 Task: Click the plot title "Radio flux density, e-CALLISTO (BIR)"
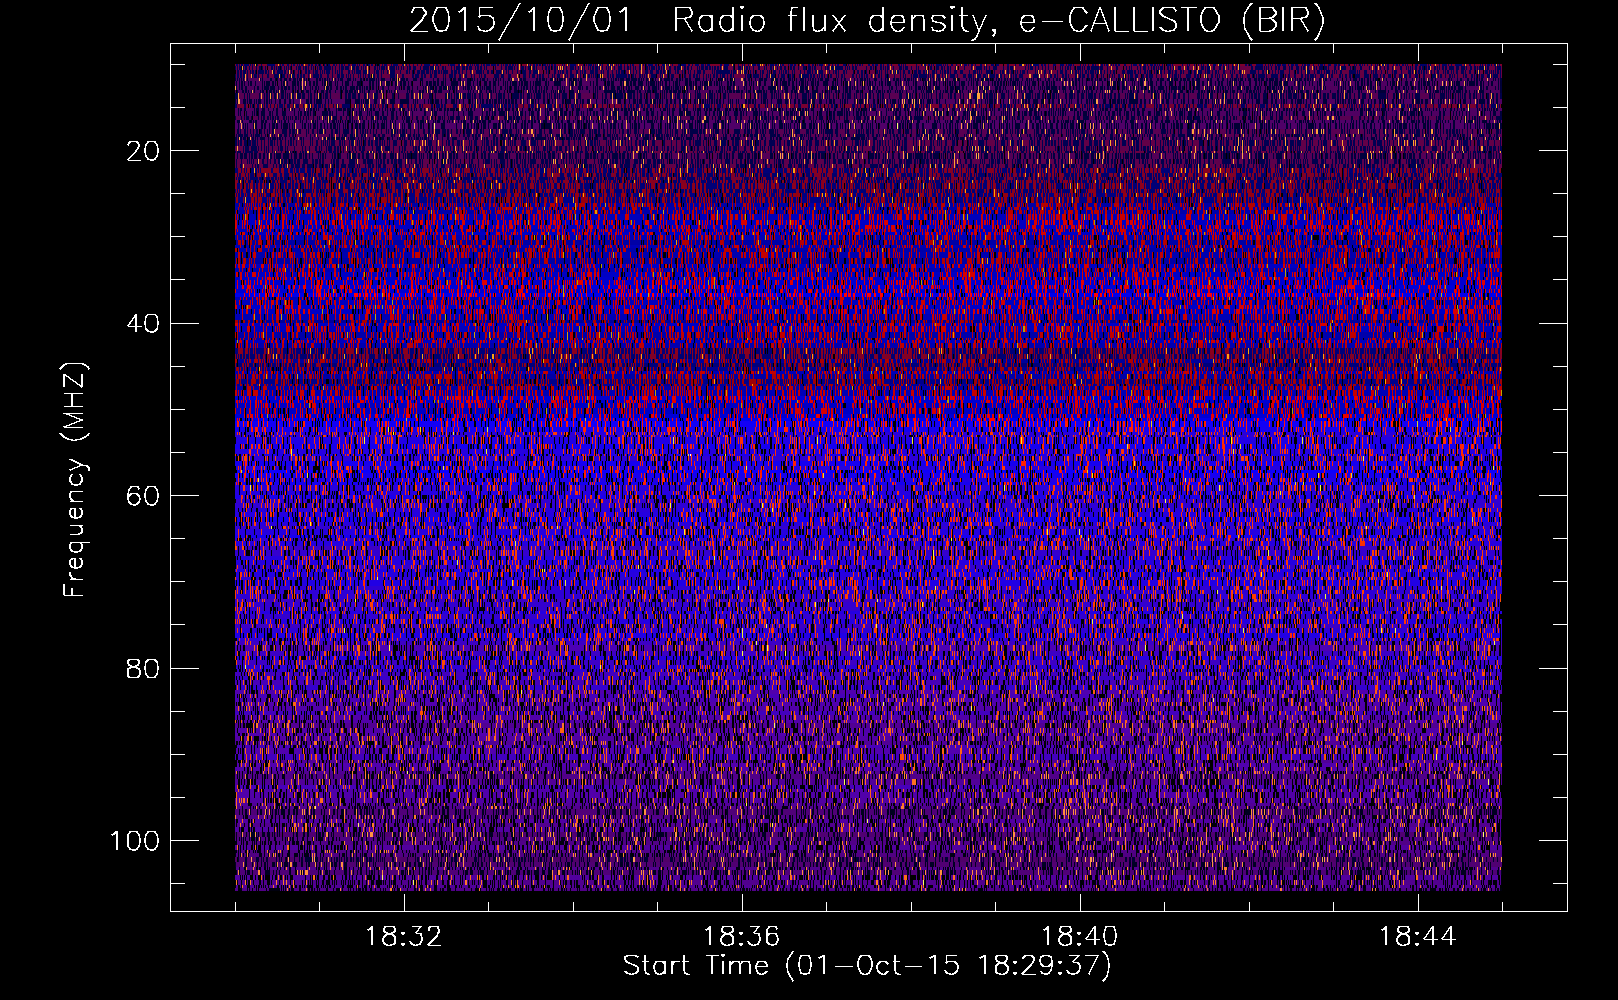coord(998,21)
